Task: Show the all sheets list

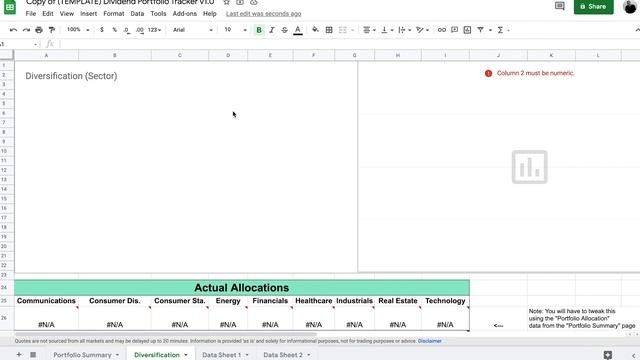Action: pos(33,355)
